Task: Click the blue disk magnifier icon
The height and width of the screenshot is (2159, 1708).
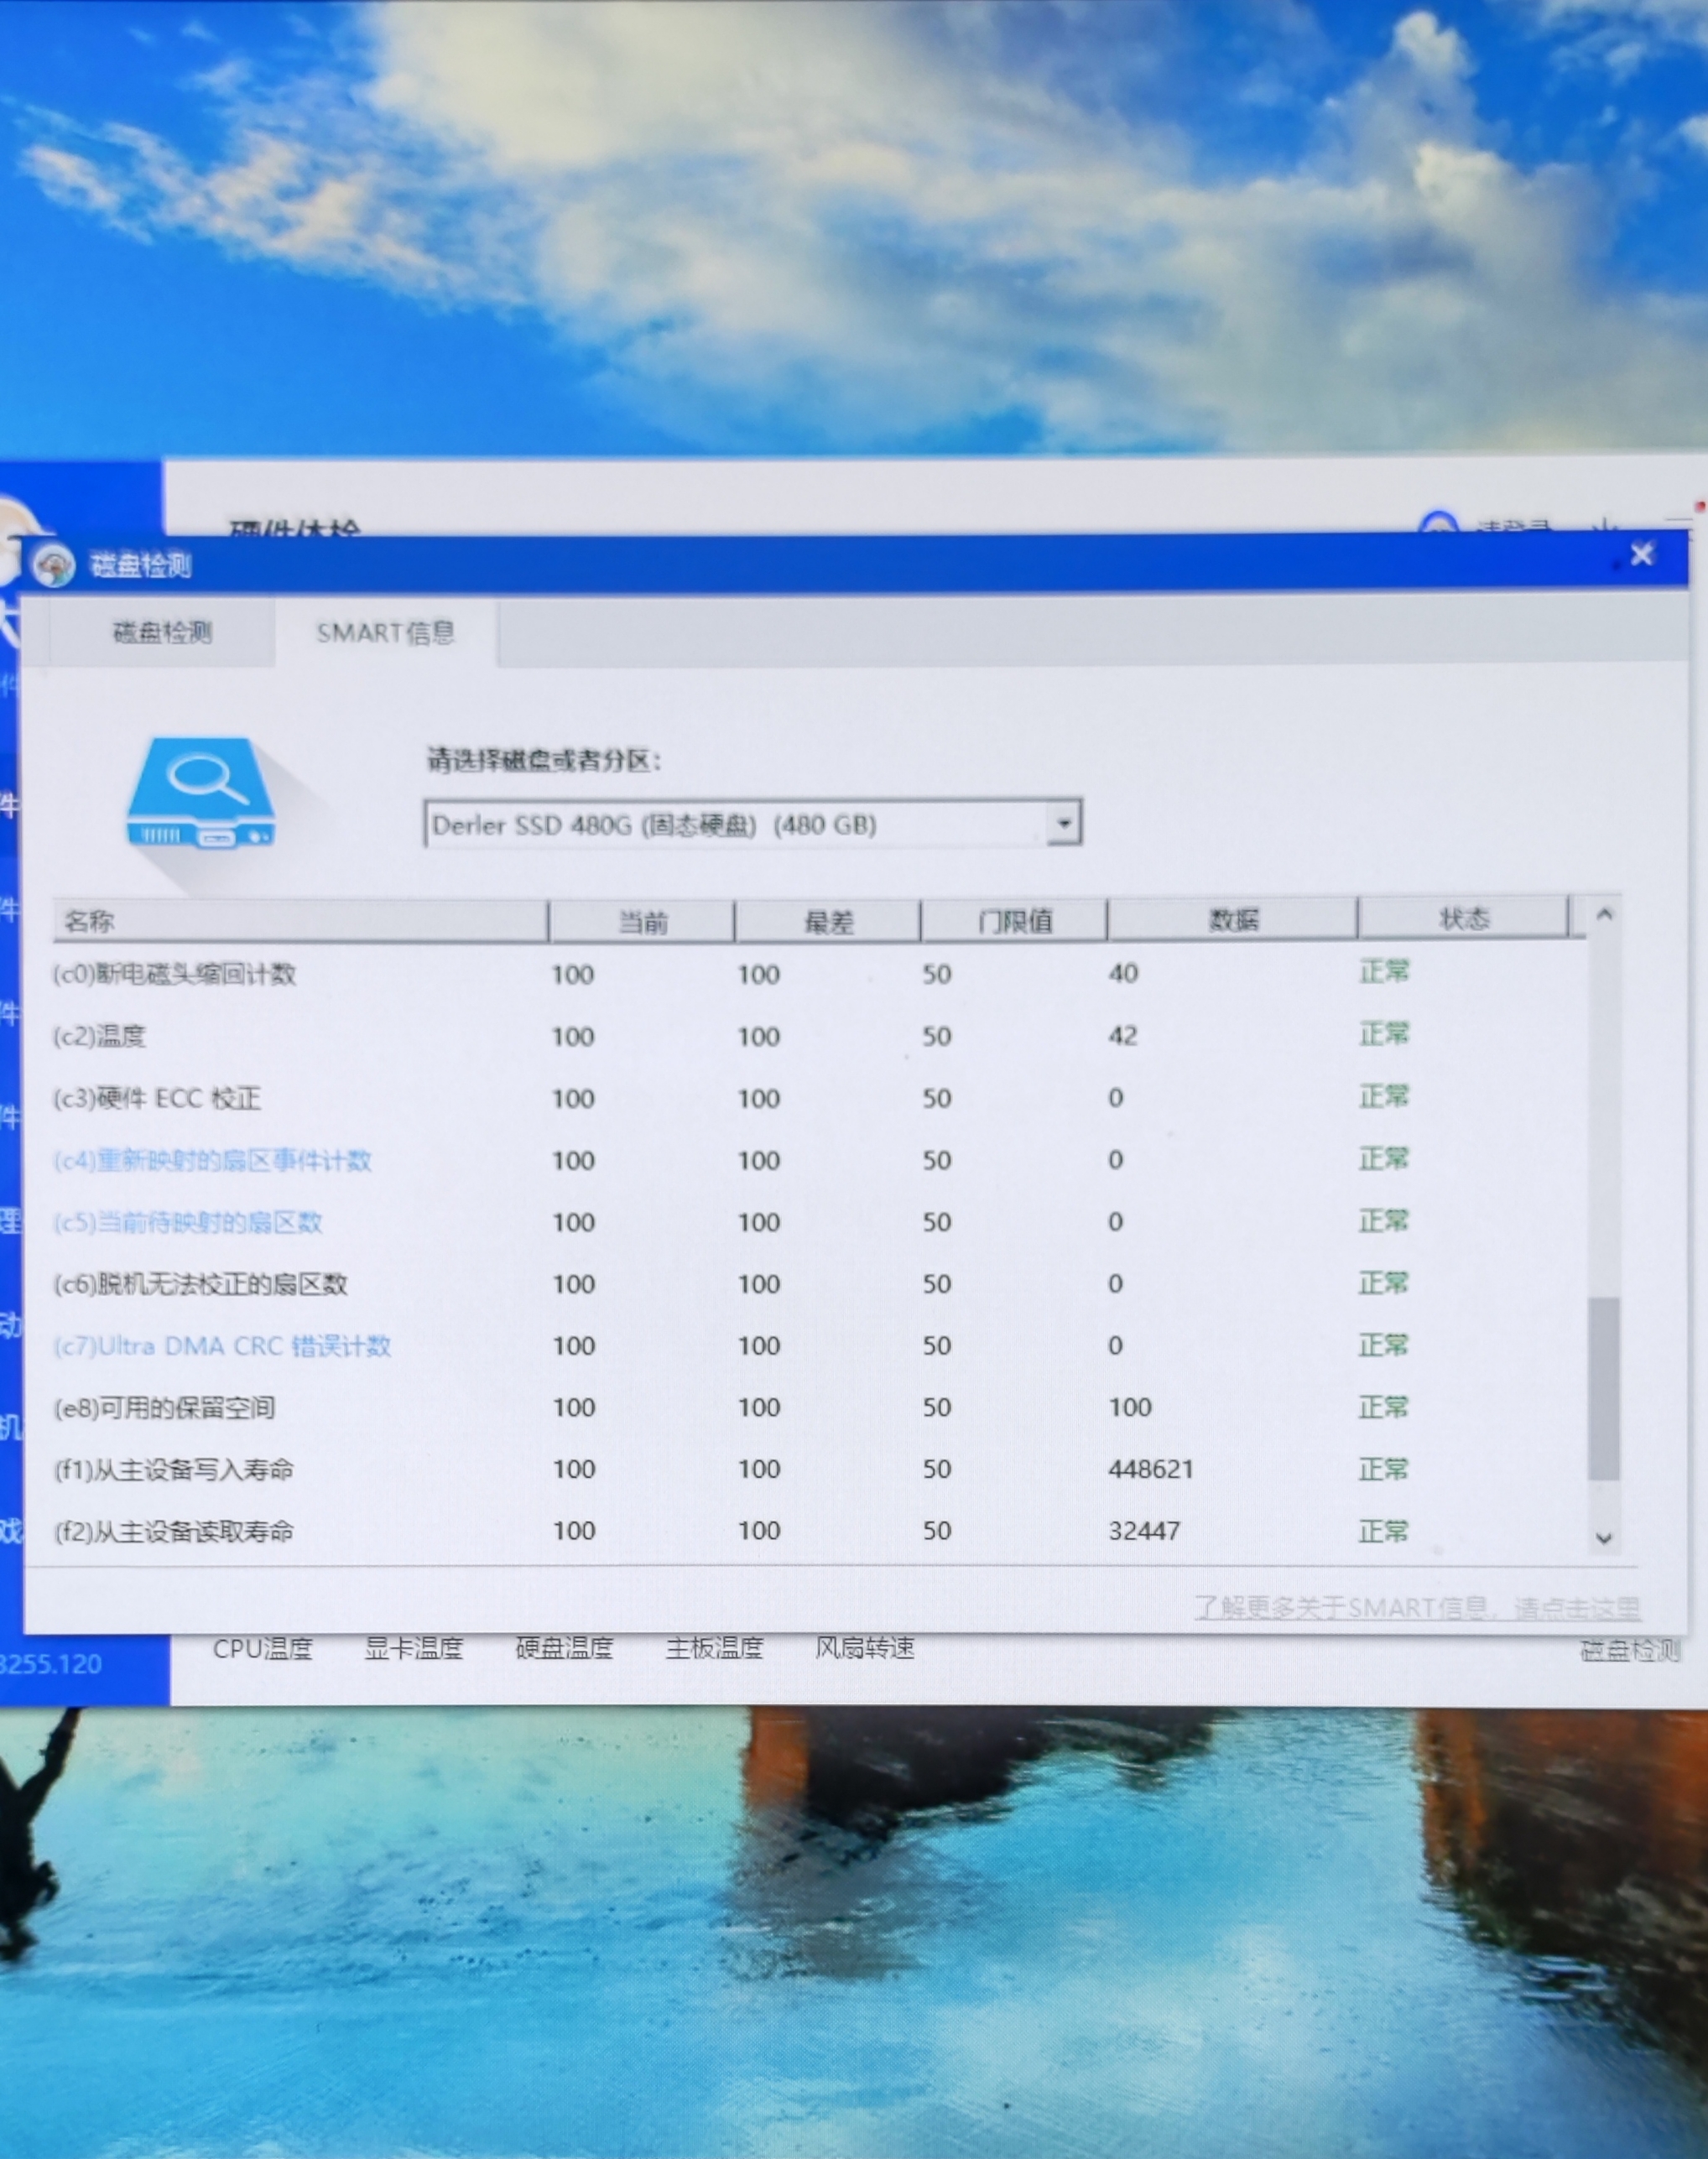Action: tap(201, 793)
